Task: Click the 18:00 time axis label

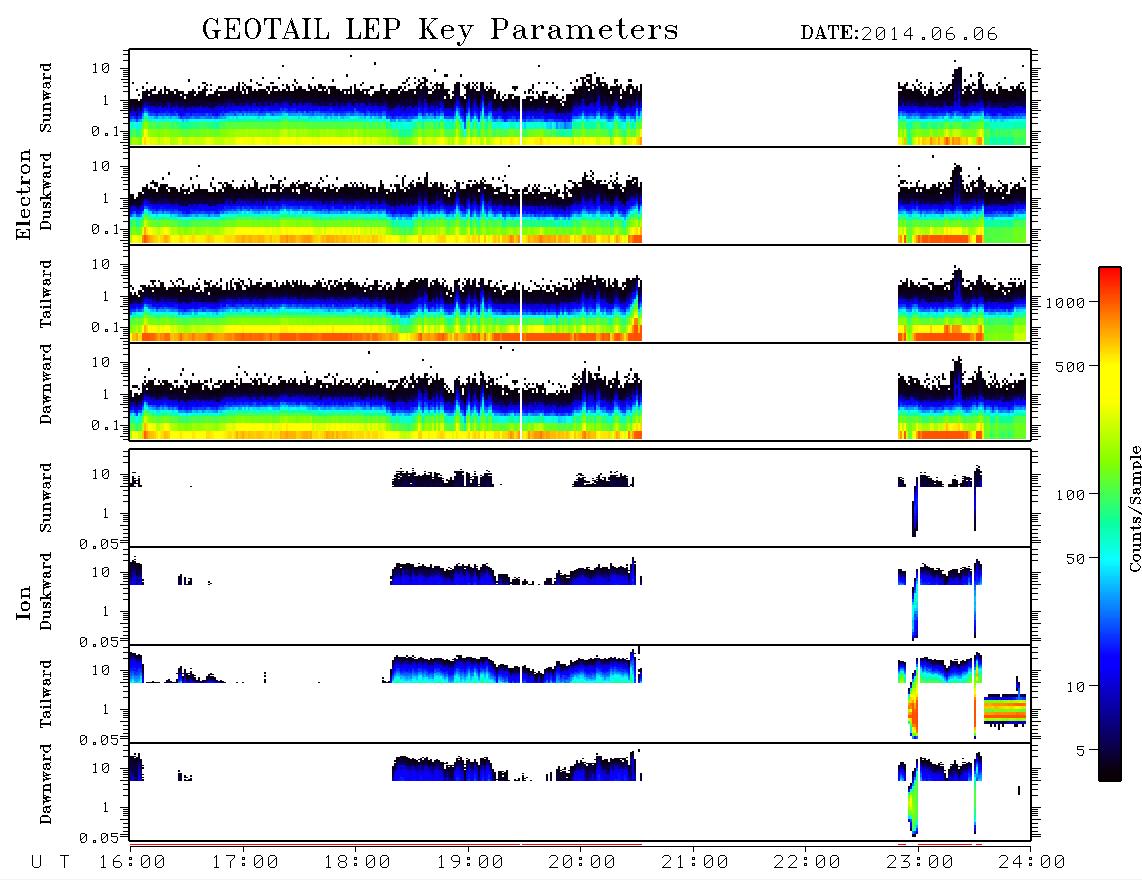Action: pos(358,862)
